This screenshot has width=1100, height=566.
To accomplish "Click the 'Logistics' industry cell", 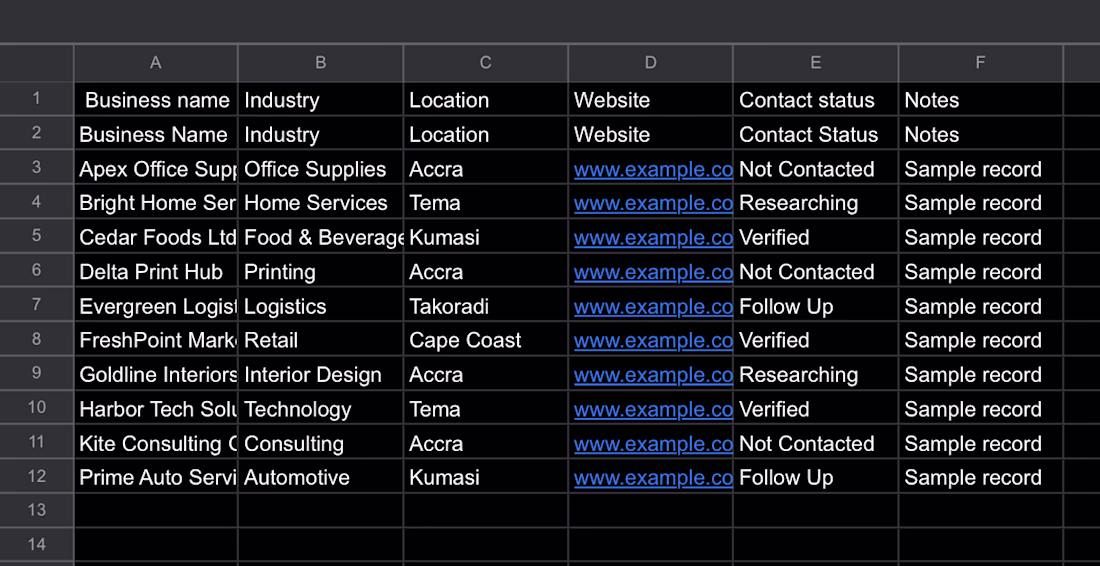I will click(321, 306).
